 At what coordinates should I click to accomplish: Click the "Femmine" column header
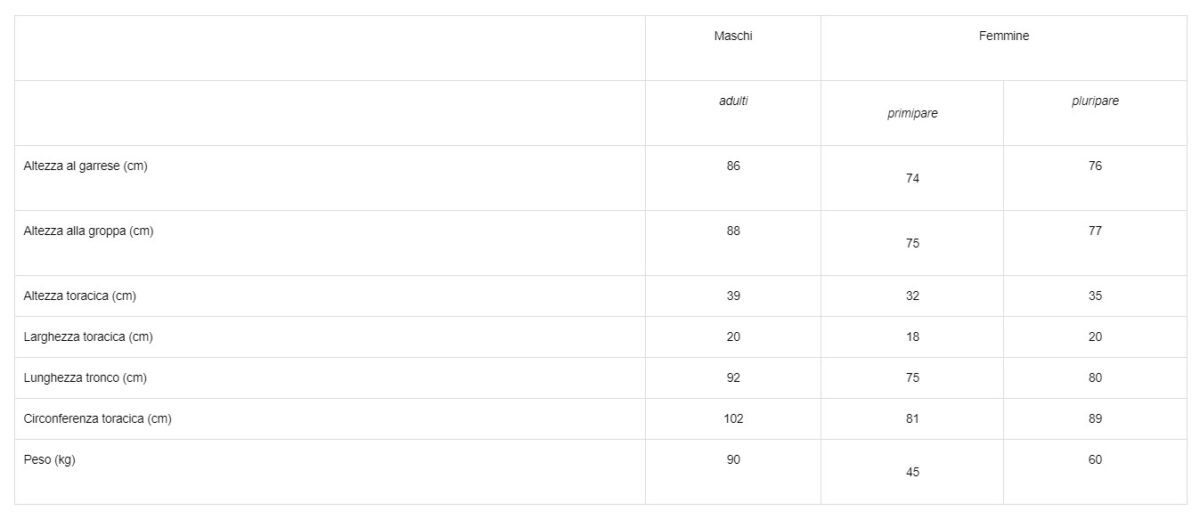click(1003, 36)
